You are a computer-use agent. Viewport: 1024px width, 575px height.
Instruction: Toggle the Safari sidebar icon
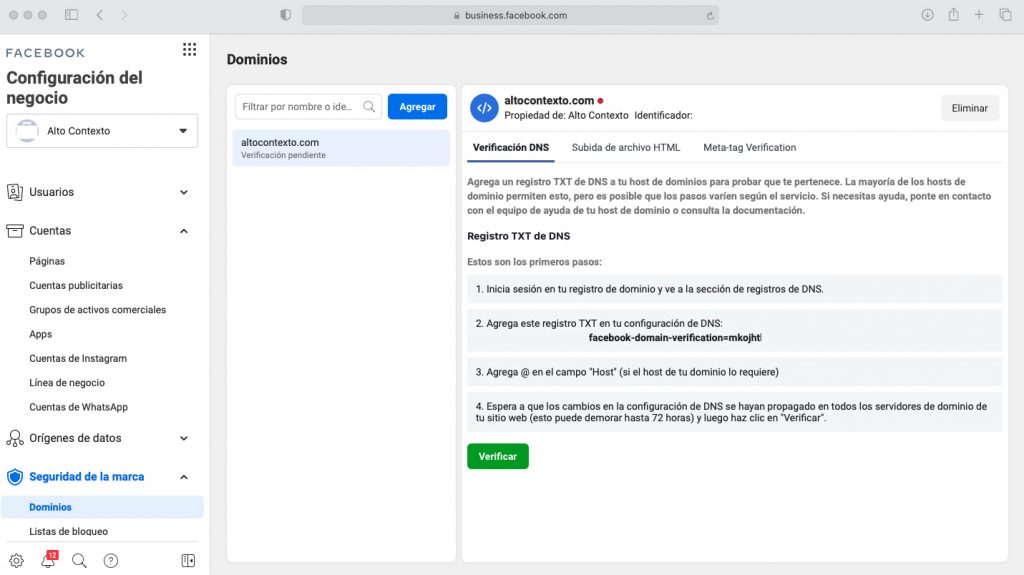click(71, 15)
